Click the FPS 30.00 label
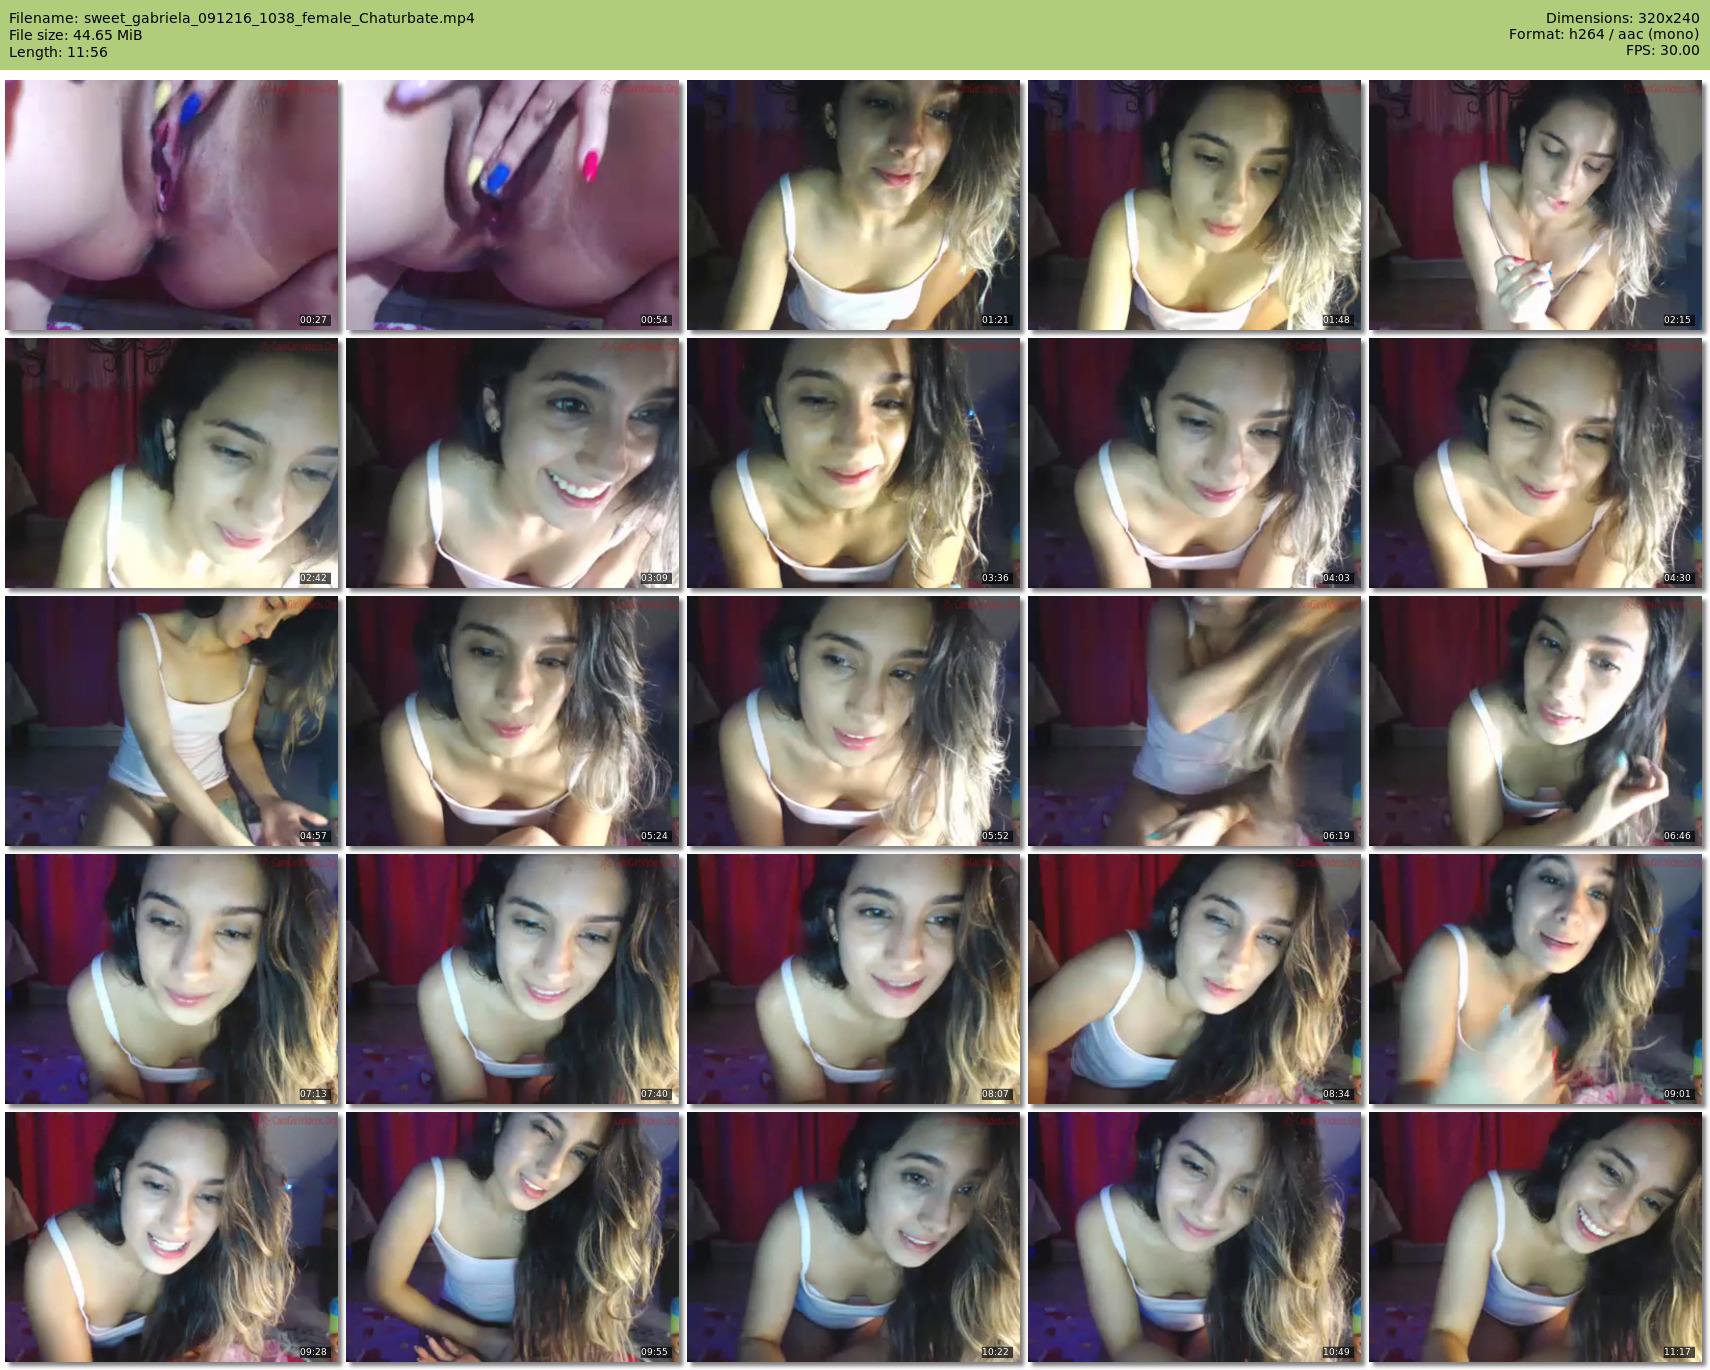Screen dimensions: 1710x1370 [x=1662, y=50]
